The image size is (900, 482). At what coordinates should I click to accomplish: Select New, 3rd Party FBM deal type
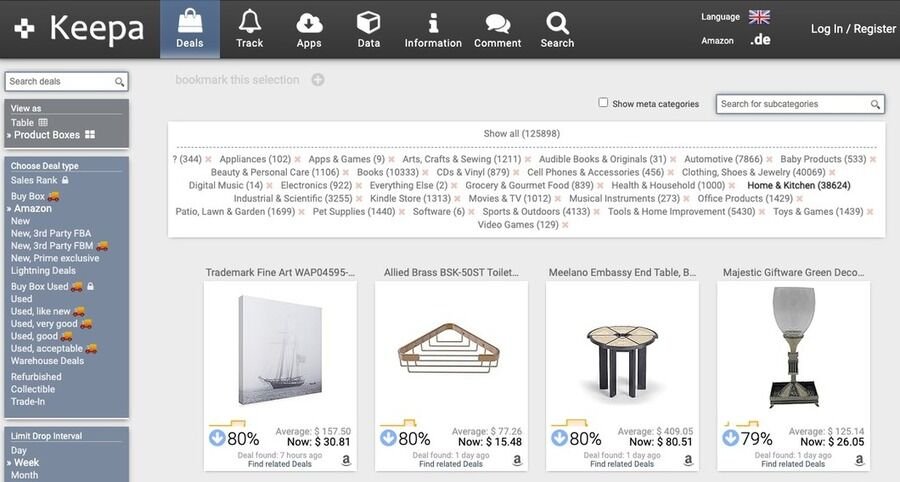[x=52, y=246]
